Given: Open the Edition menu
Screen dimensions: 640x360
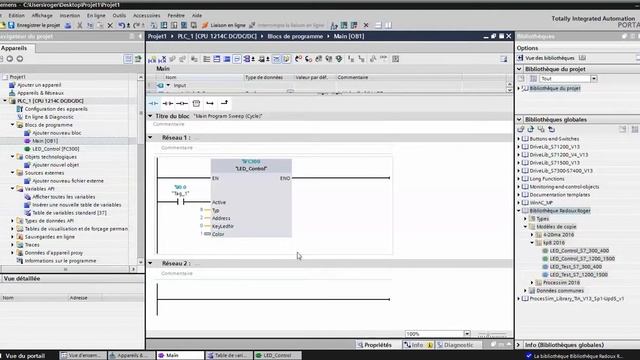Looking at the screenshot, I should click(17, 16).
